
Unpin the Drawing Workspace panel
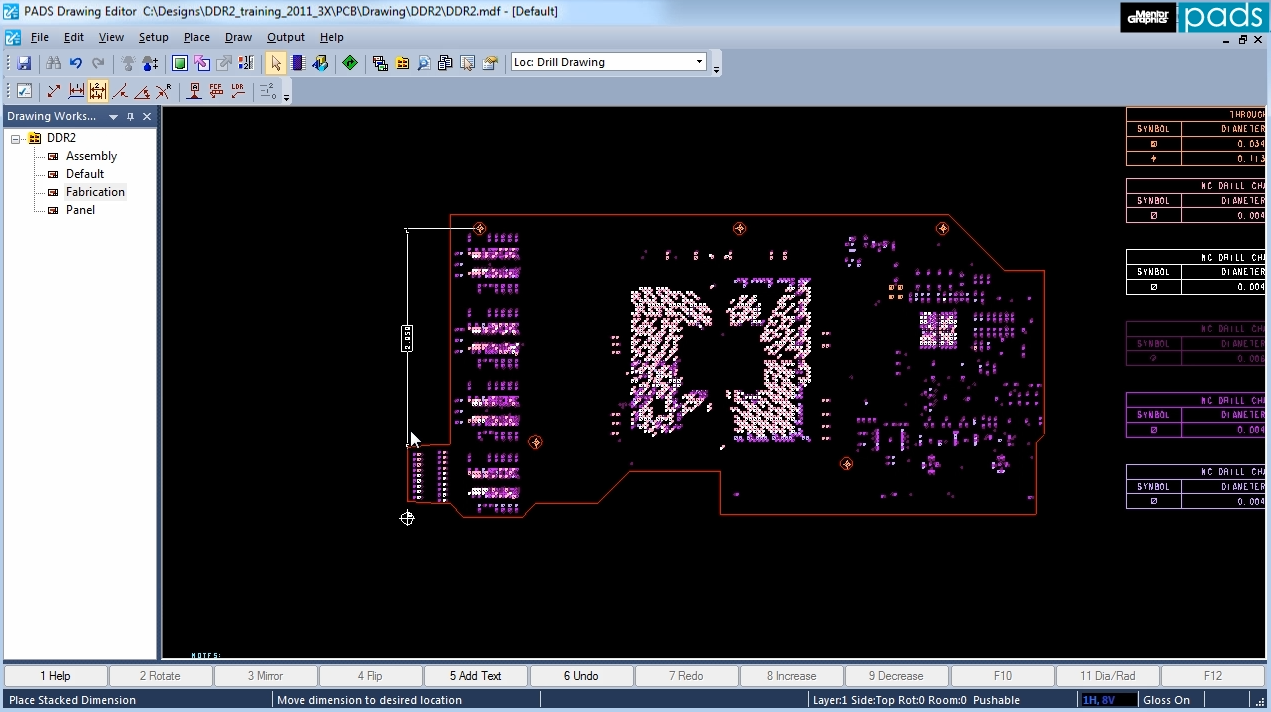point(131,116)
